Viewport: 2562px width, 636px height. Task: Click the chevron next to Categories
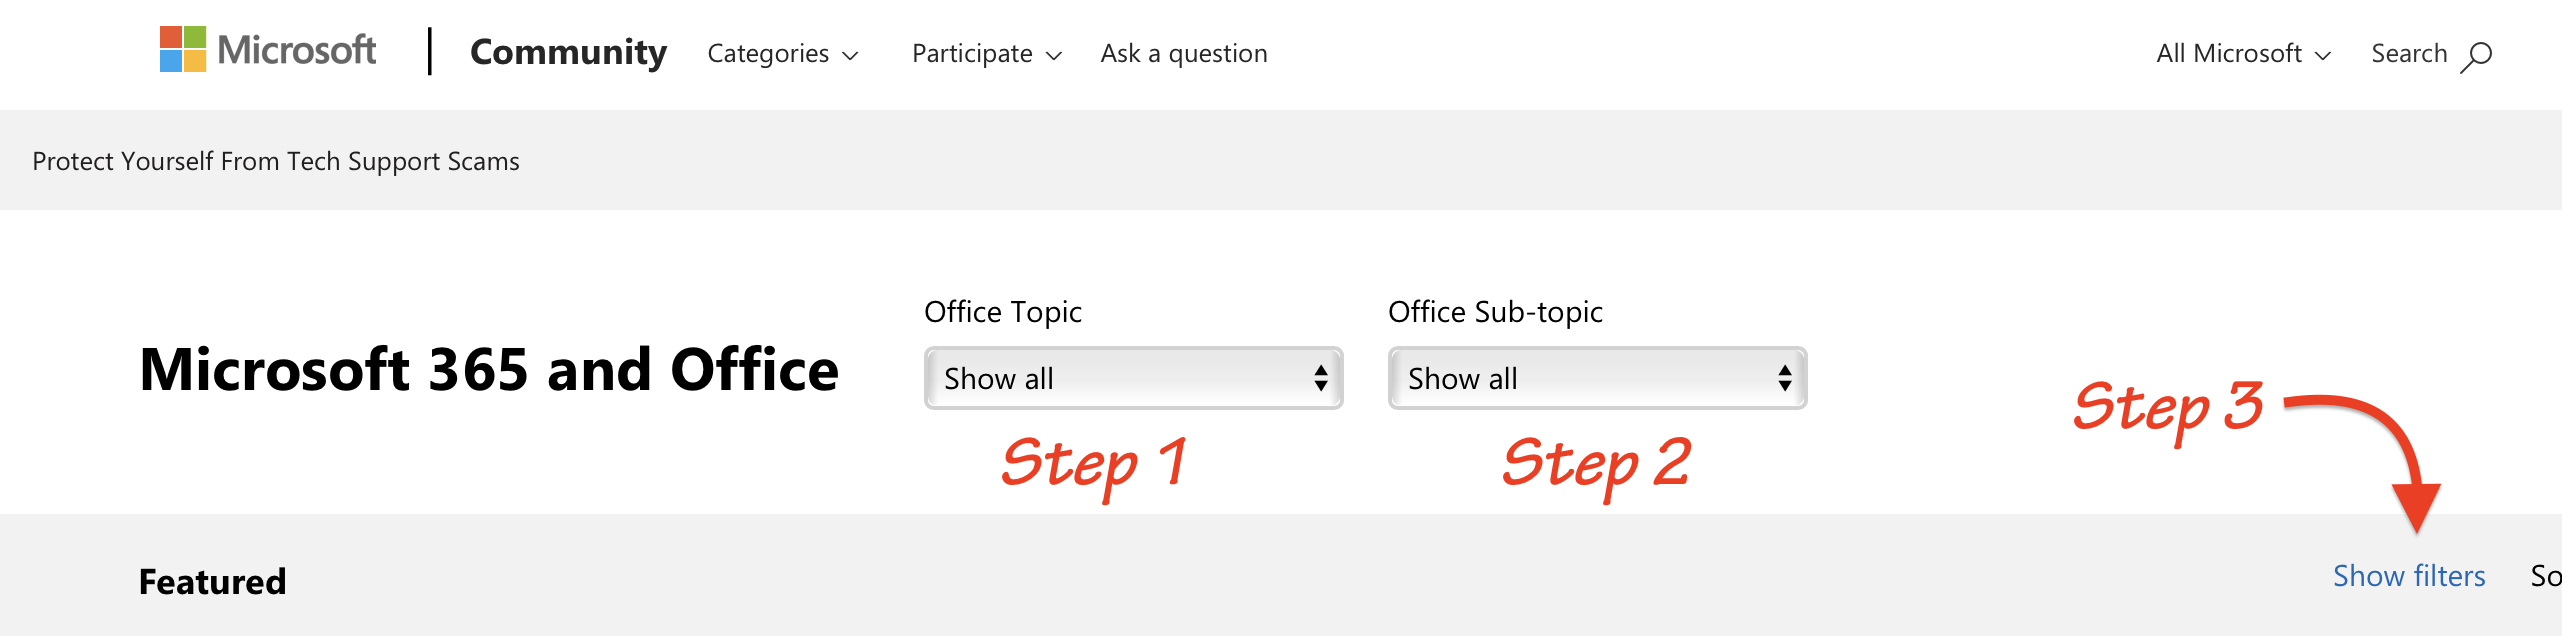pyautogui.click(x=850, y=56)
